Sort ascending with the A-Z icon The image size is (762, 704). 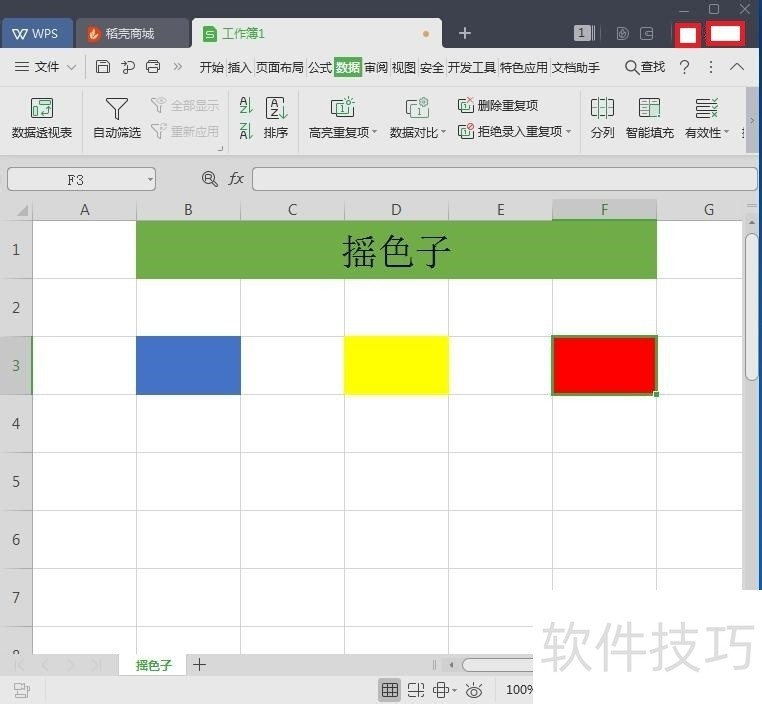point(246,105)
